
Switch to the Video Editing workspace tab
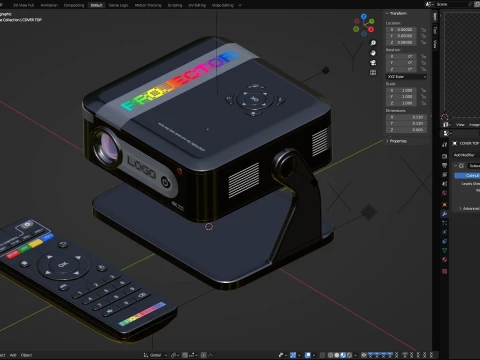pos(223,5)
